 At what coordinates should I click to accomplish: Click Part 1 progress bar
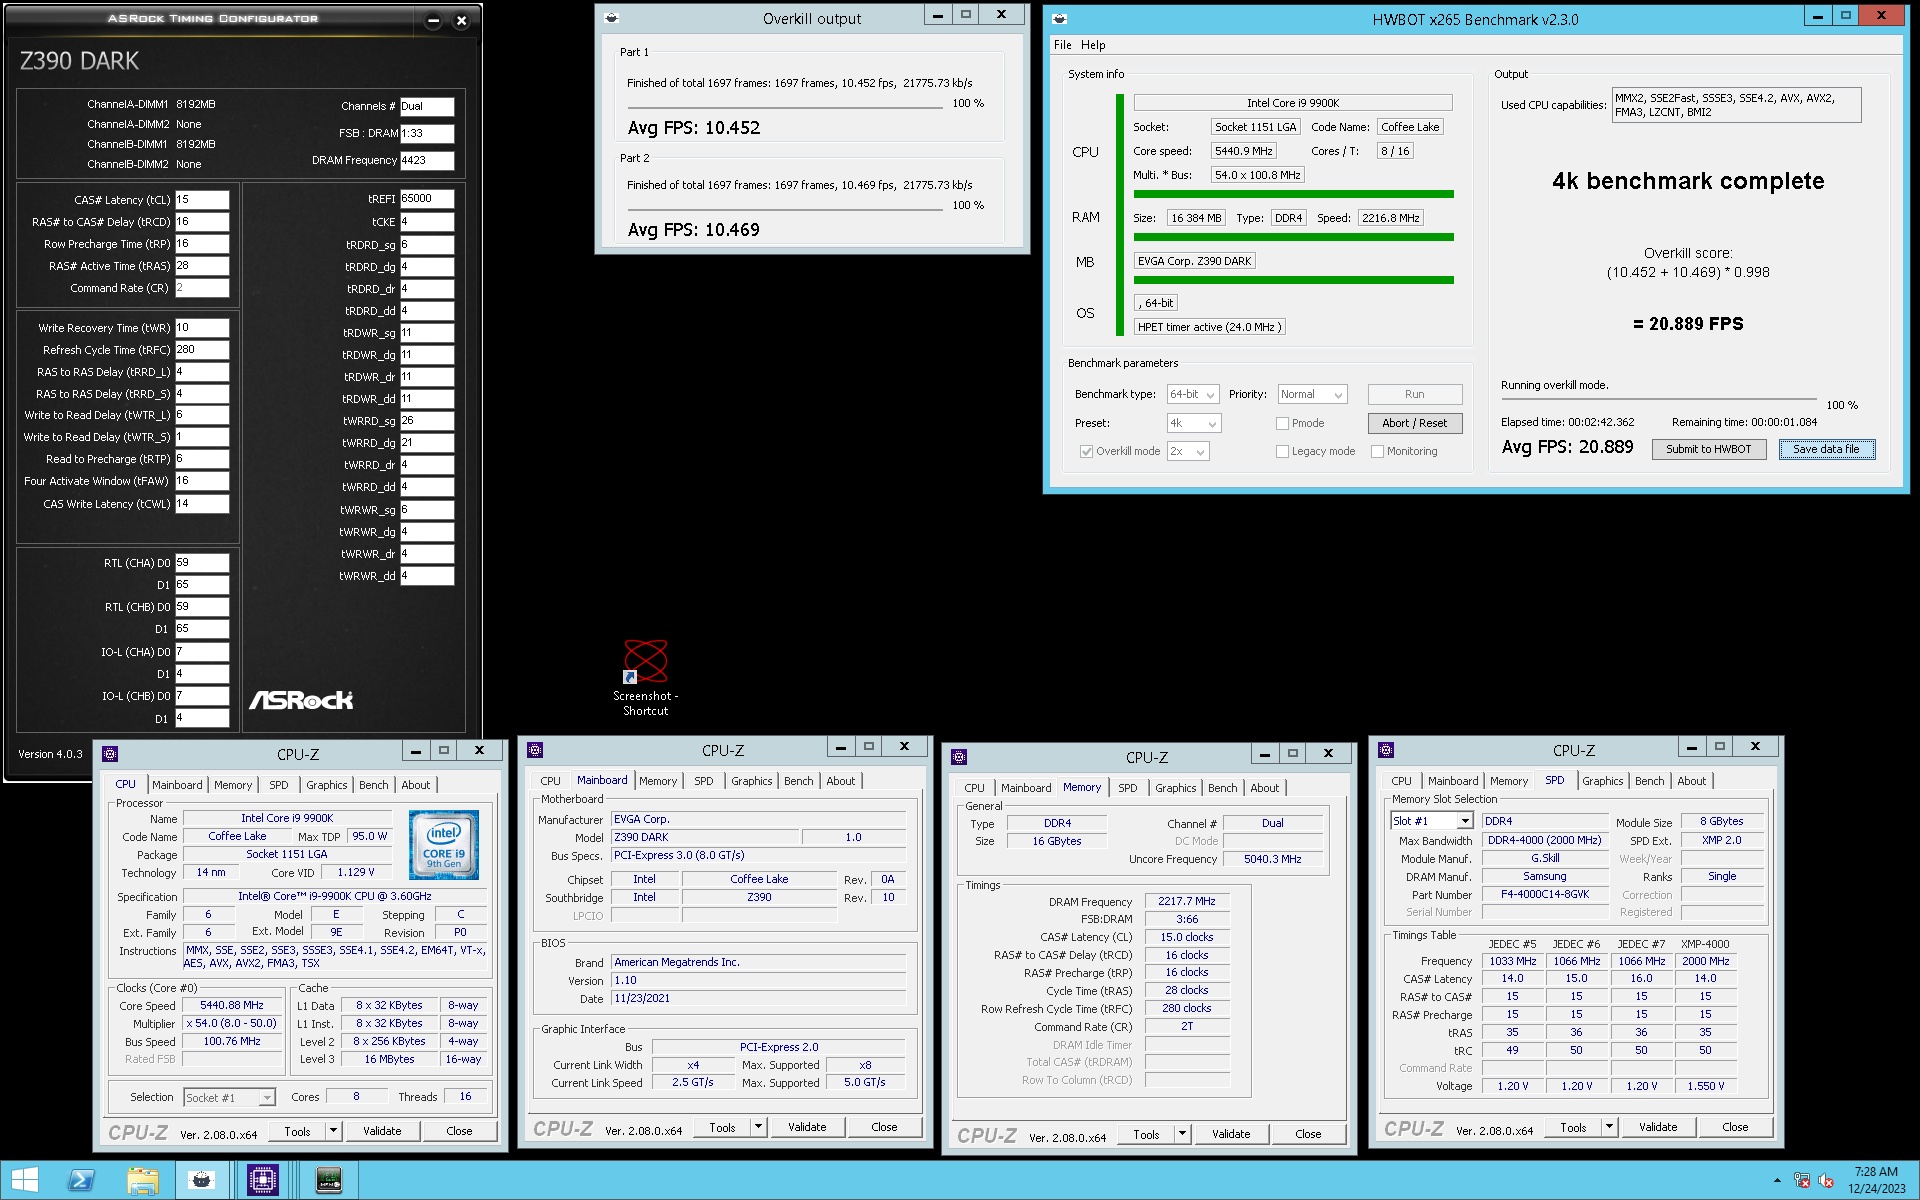coord(785,107)
